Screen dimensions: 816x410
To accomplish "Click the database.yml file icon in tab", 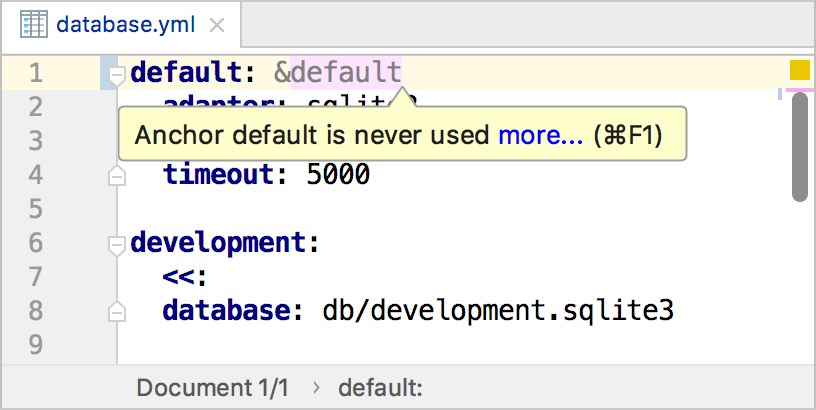I will click(36, 24).
